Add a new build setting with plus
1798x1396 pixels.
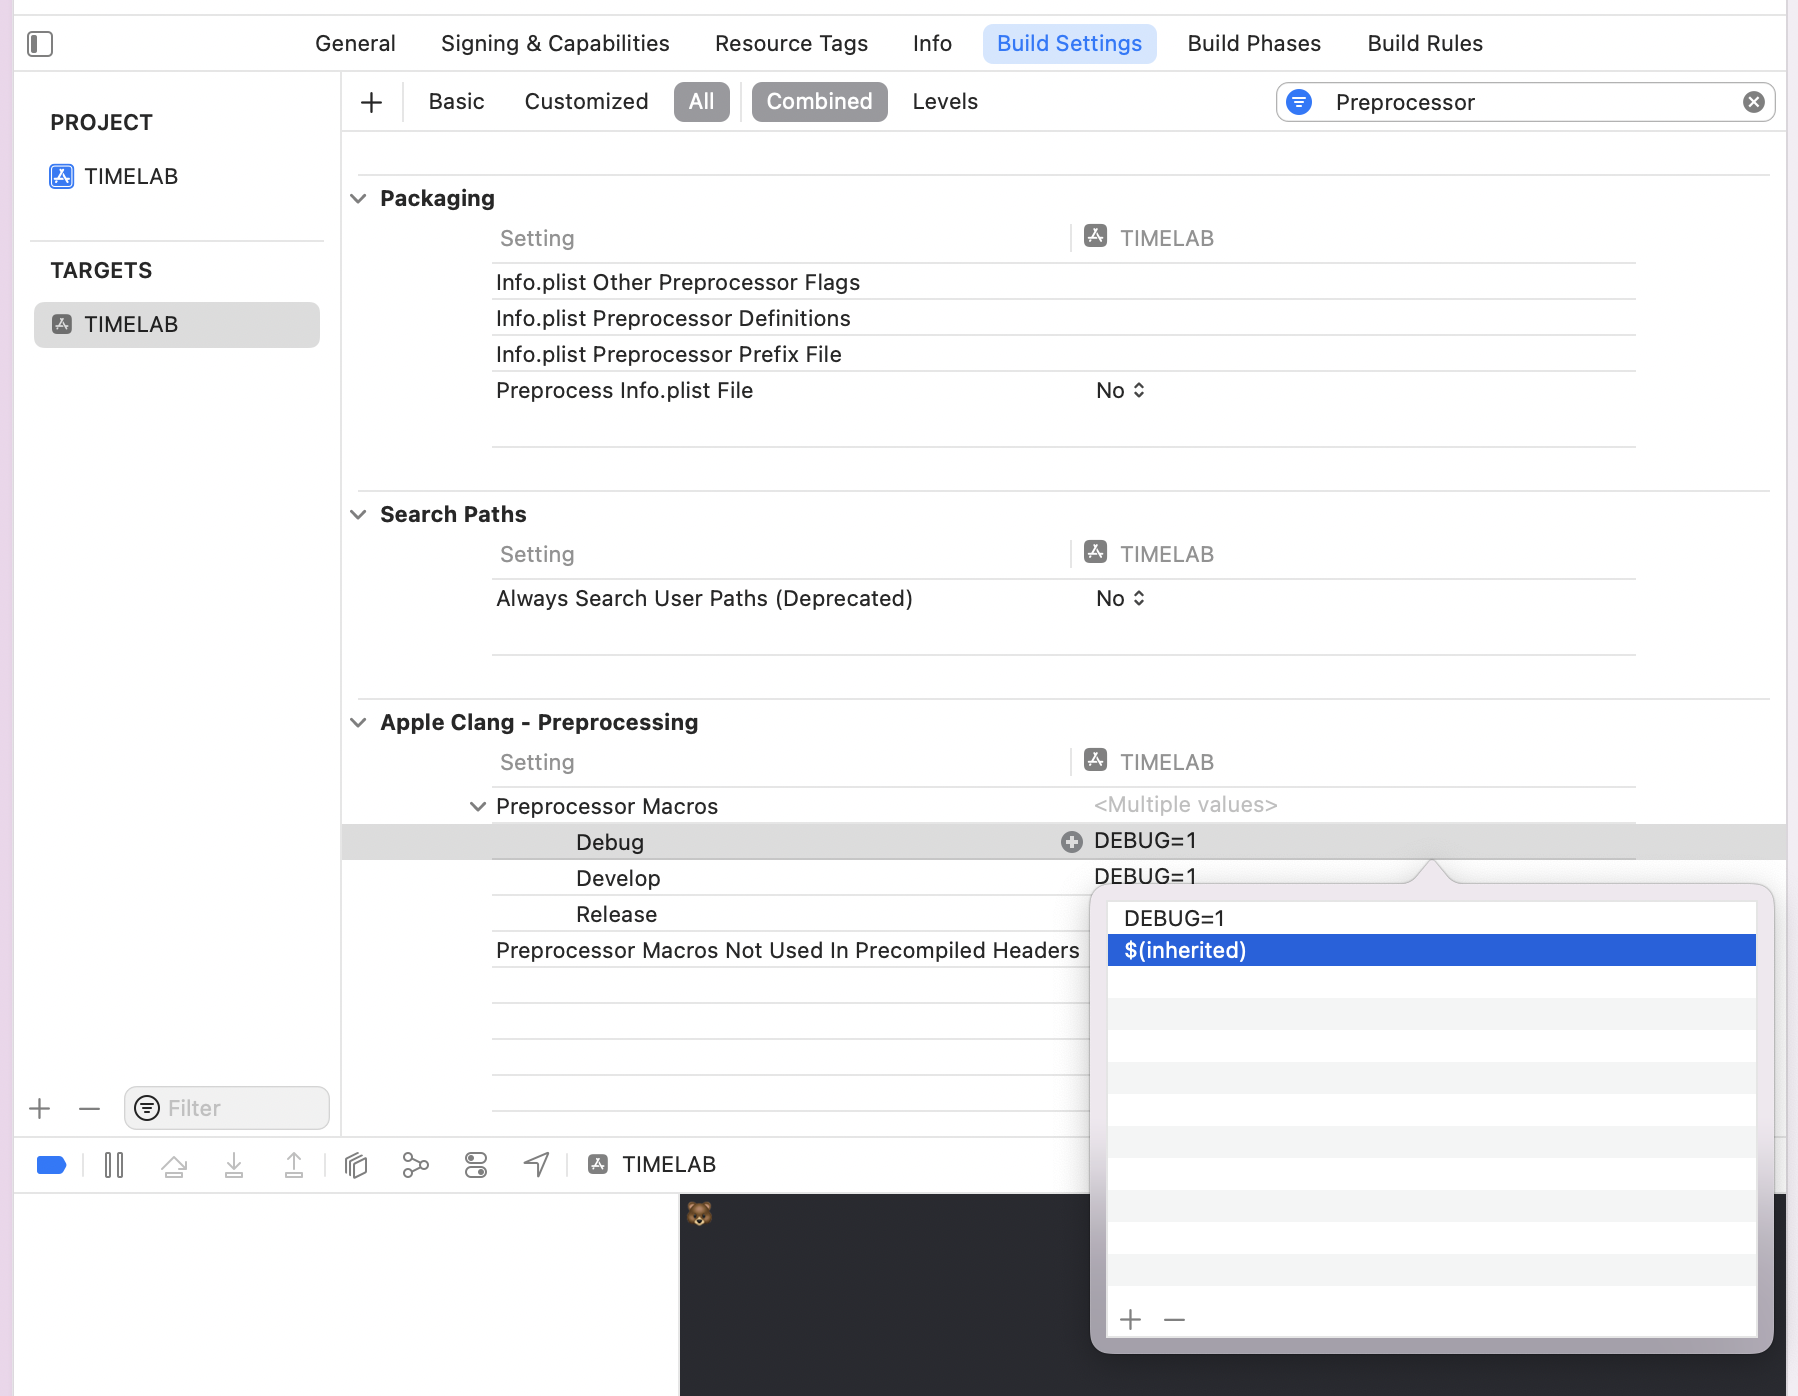pyautogui.click(x=371, y=102)
